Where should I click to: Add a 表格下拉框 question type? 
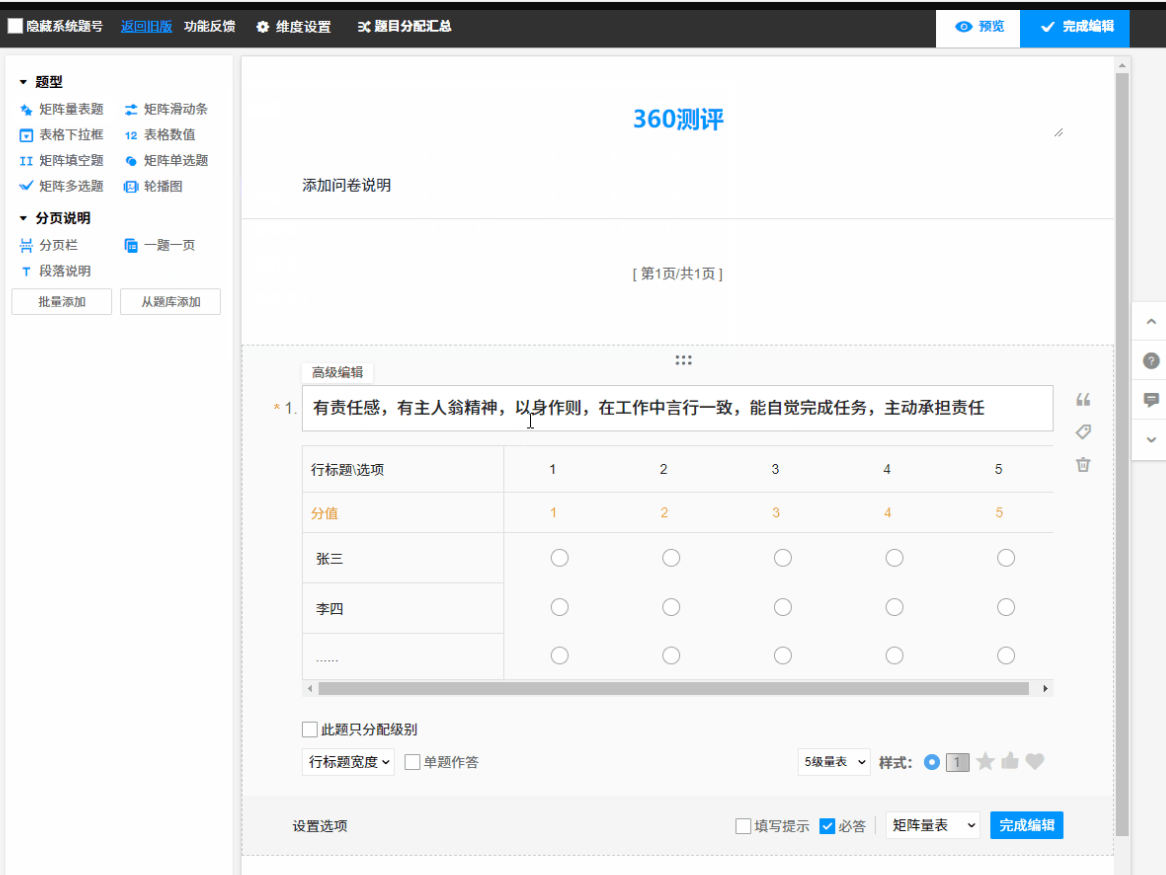[62, 135]
